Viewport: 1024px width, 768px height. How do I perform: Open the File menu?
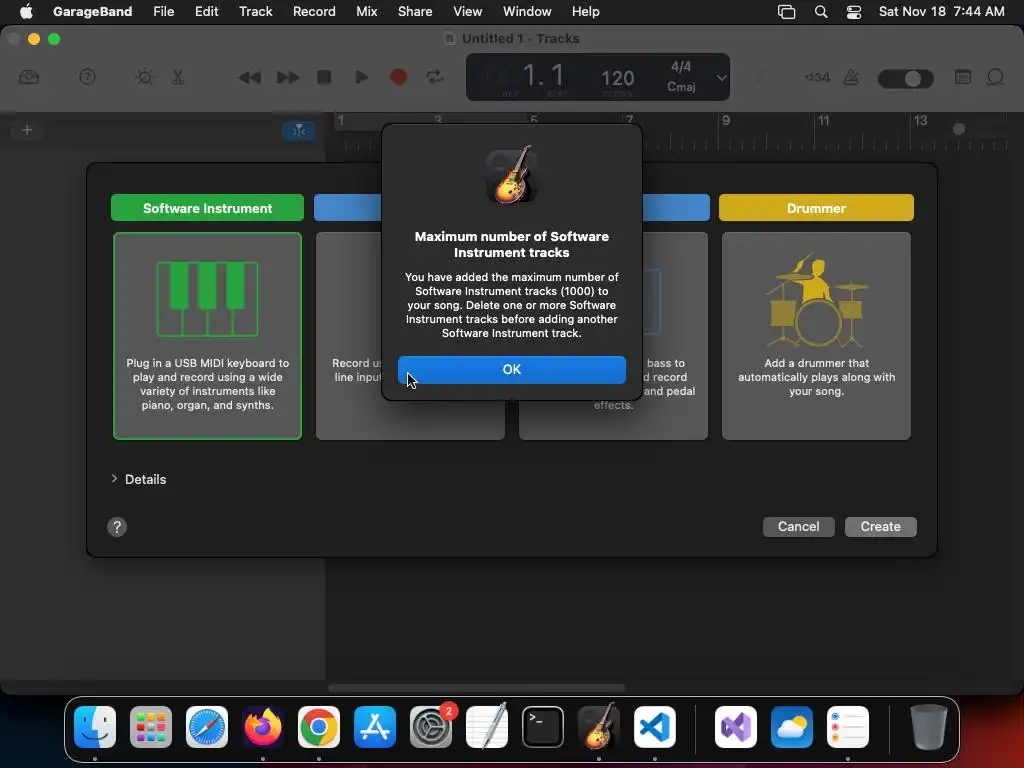coord(163,11)
